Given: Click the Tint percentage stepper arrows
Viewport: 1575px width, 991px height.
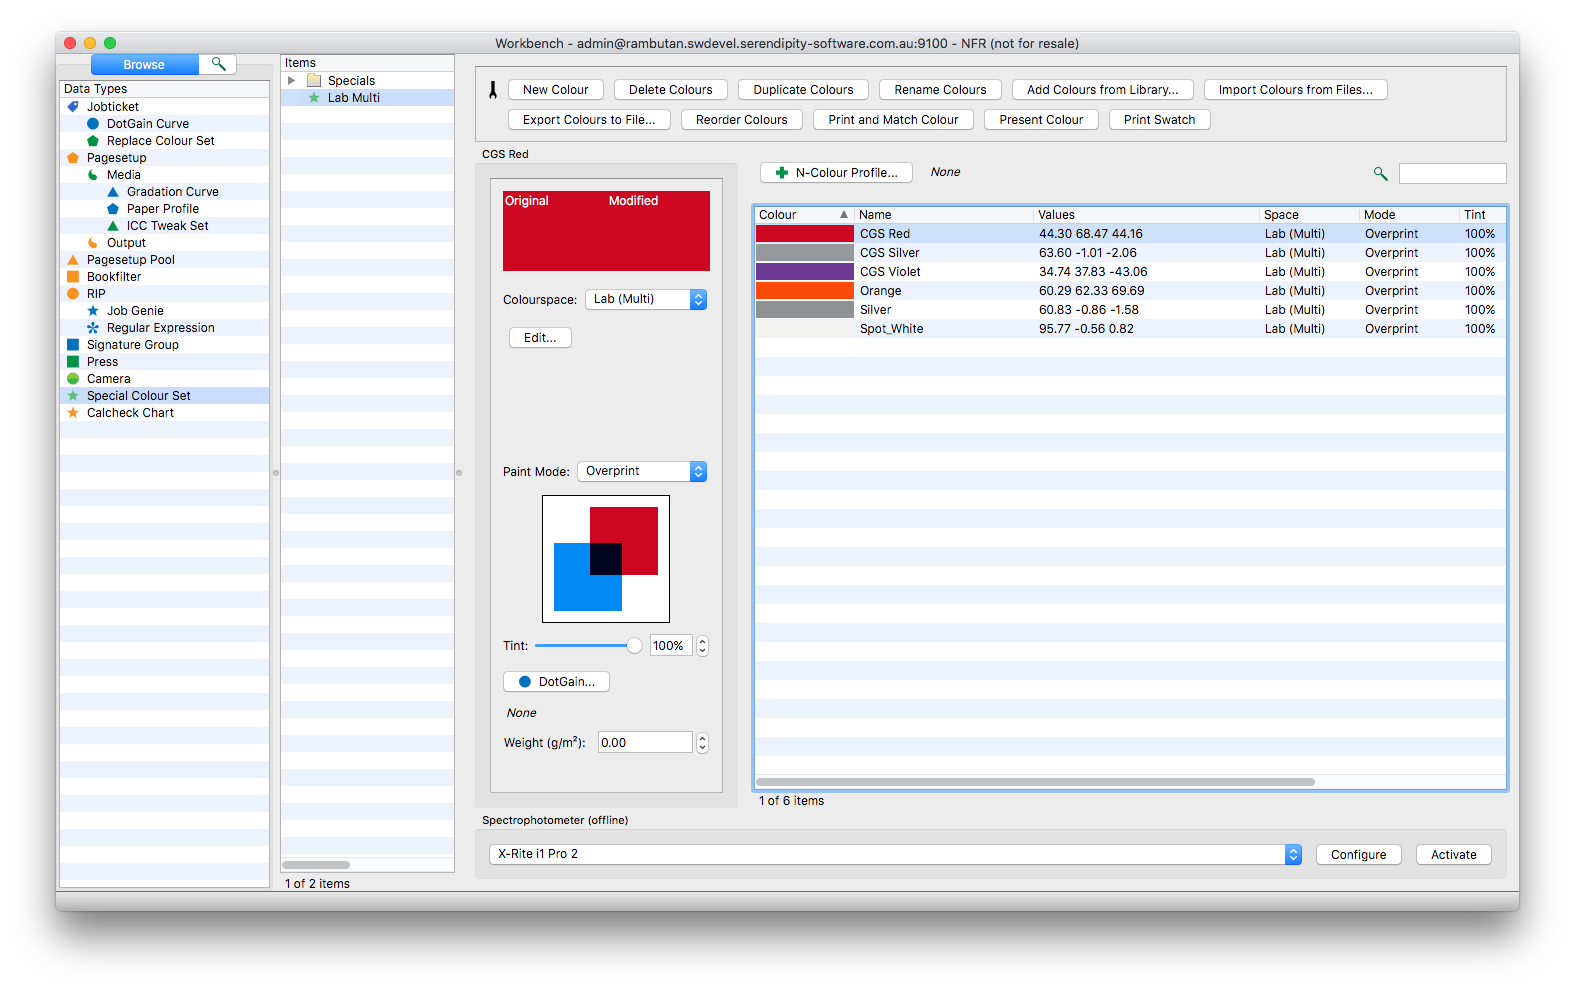Looking at the screenshot, I should tap(702, 646).
